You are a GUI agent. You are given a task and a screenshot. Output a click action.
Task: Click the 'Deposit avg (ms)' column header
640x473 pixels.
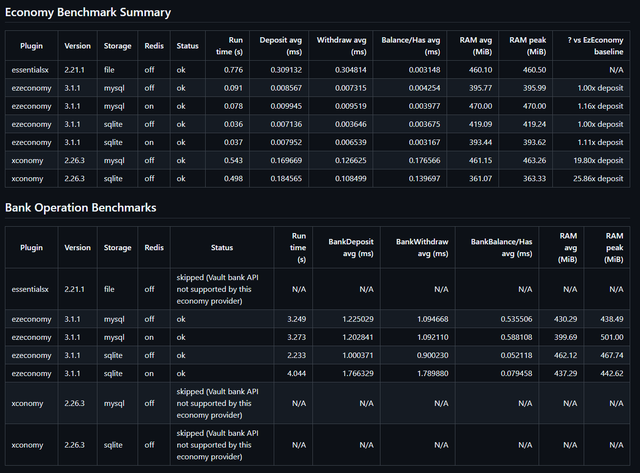280,46
